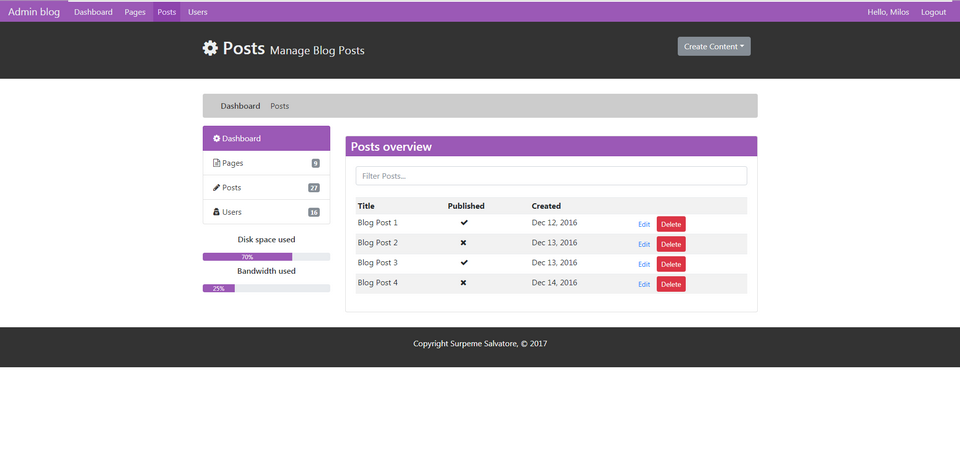Edit Blog Post 4
The image size is (960, 475).
tap(644, 284)
